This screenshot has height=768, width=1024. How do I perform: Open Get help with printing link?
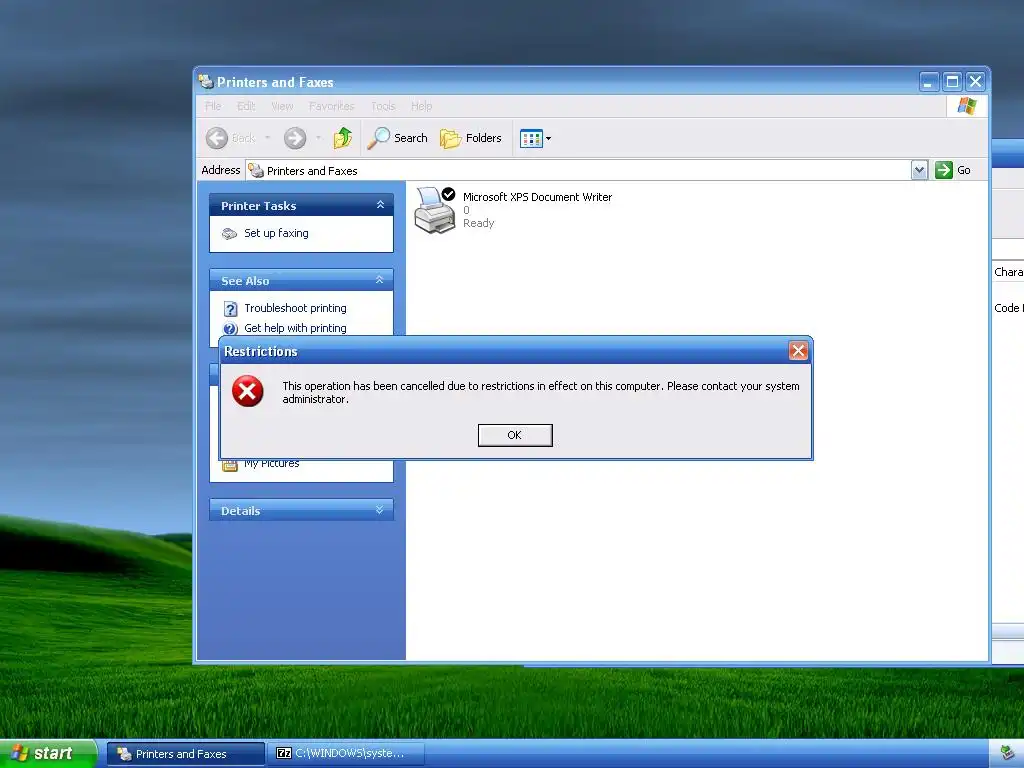[295, 328]
